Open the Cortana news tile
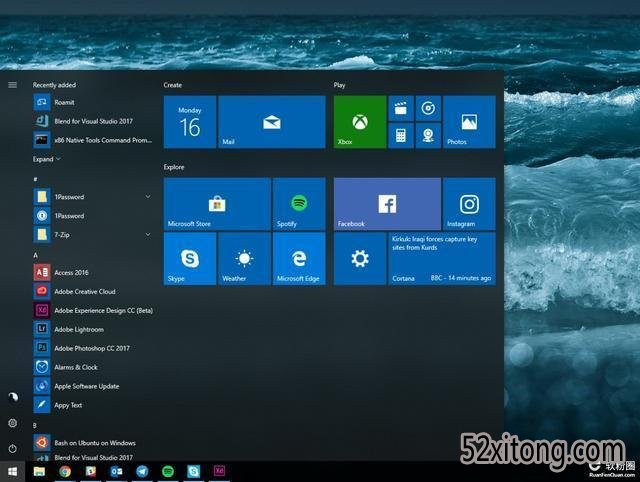This screenshot has width=640, height=482. (442, 258)
